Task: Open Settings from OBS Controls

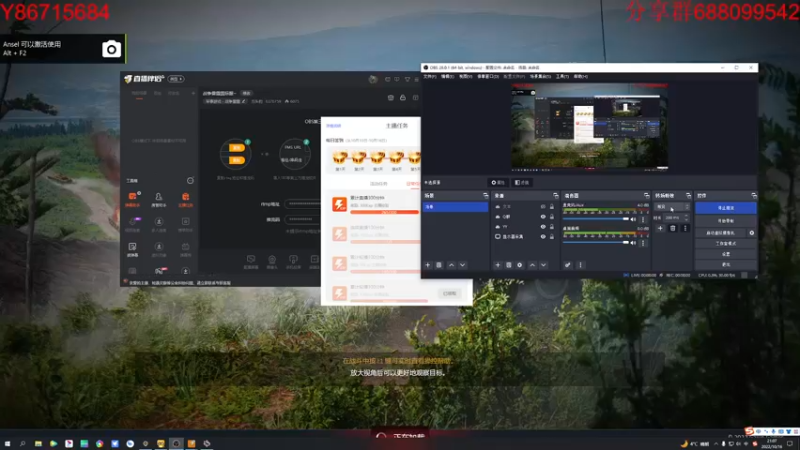Action: [x=726, y=254]
